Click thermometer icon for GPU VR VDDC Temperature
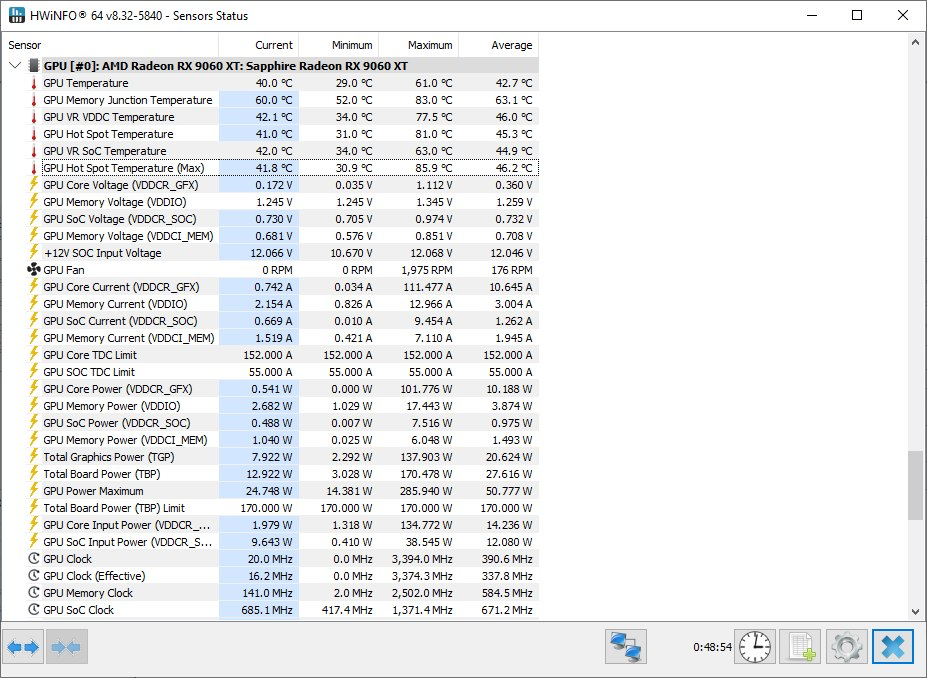927x678 pixels. (x=34, y=117)
